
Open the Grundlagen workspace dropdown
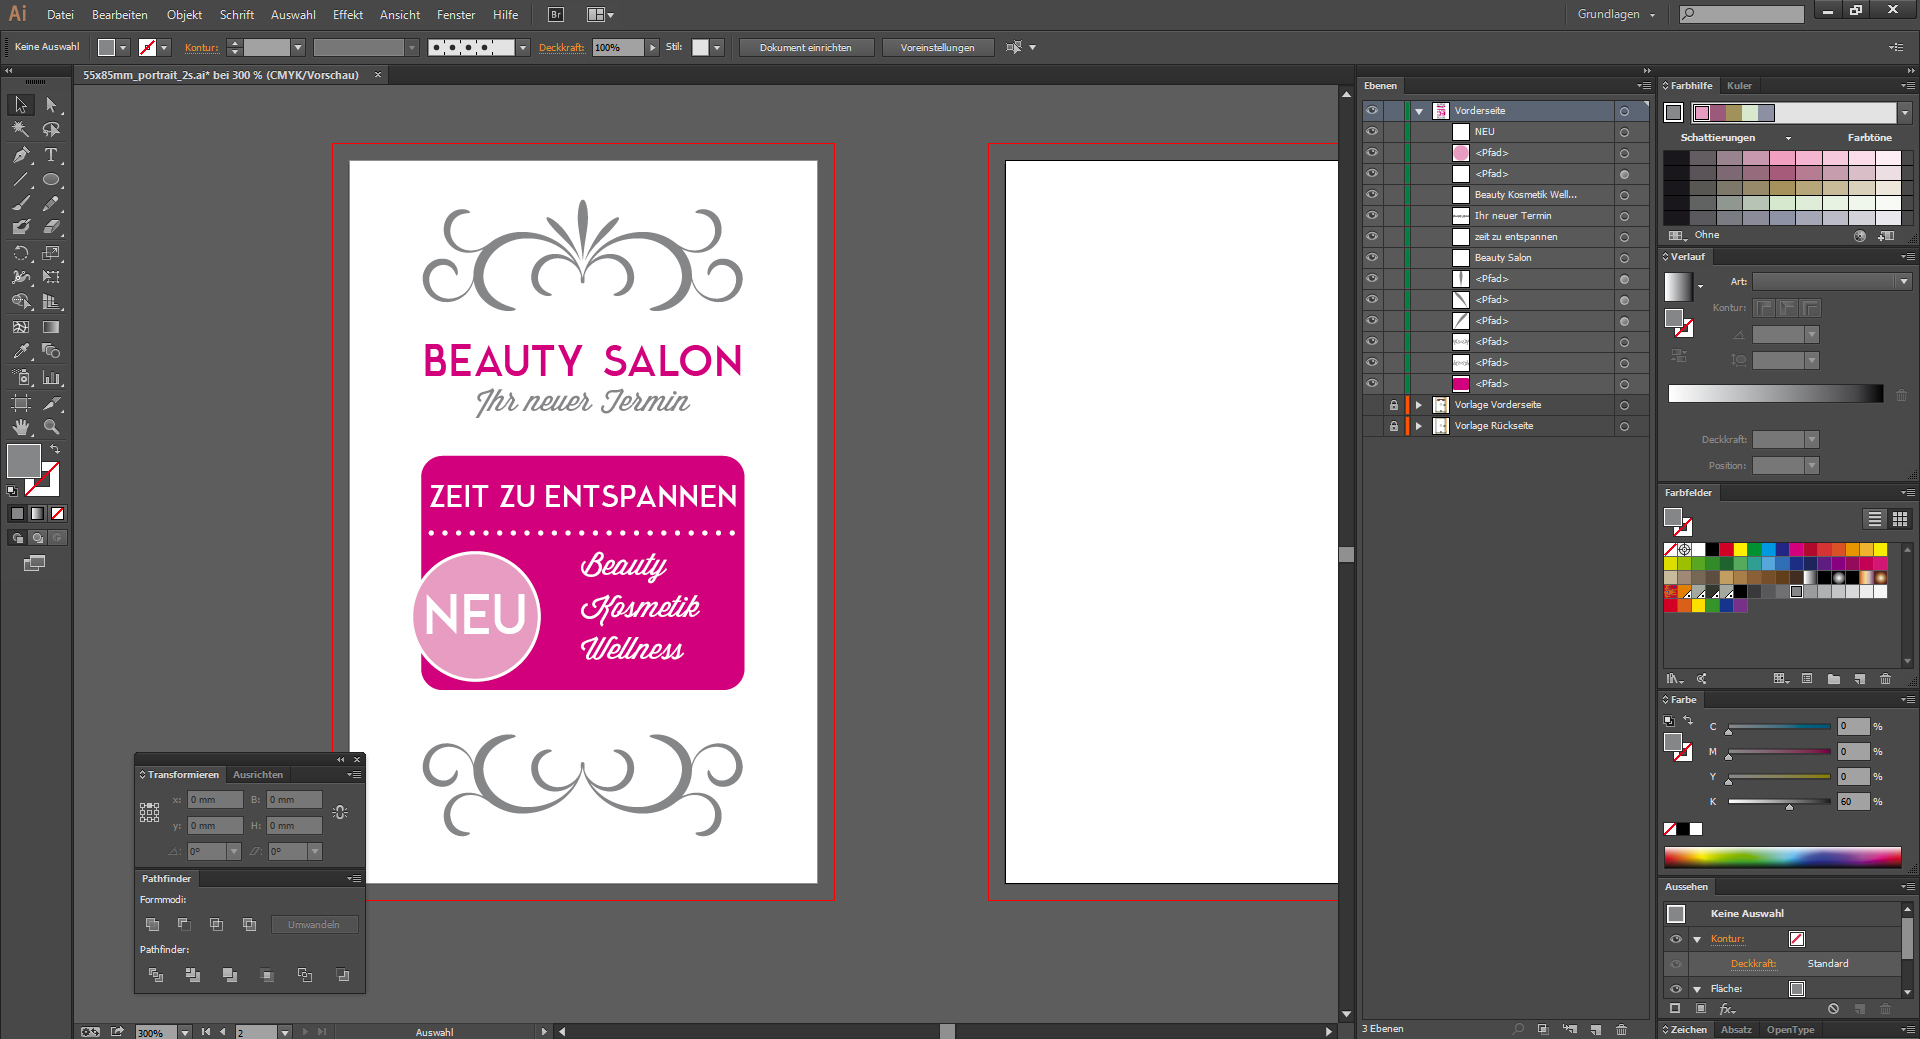(x=1616, y=14)
